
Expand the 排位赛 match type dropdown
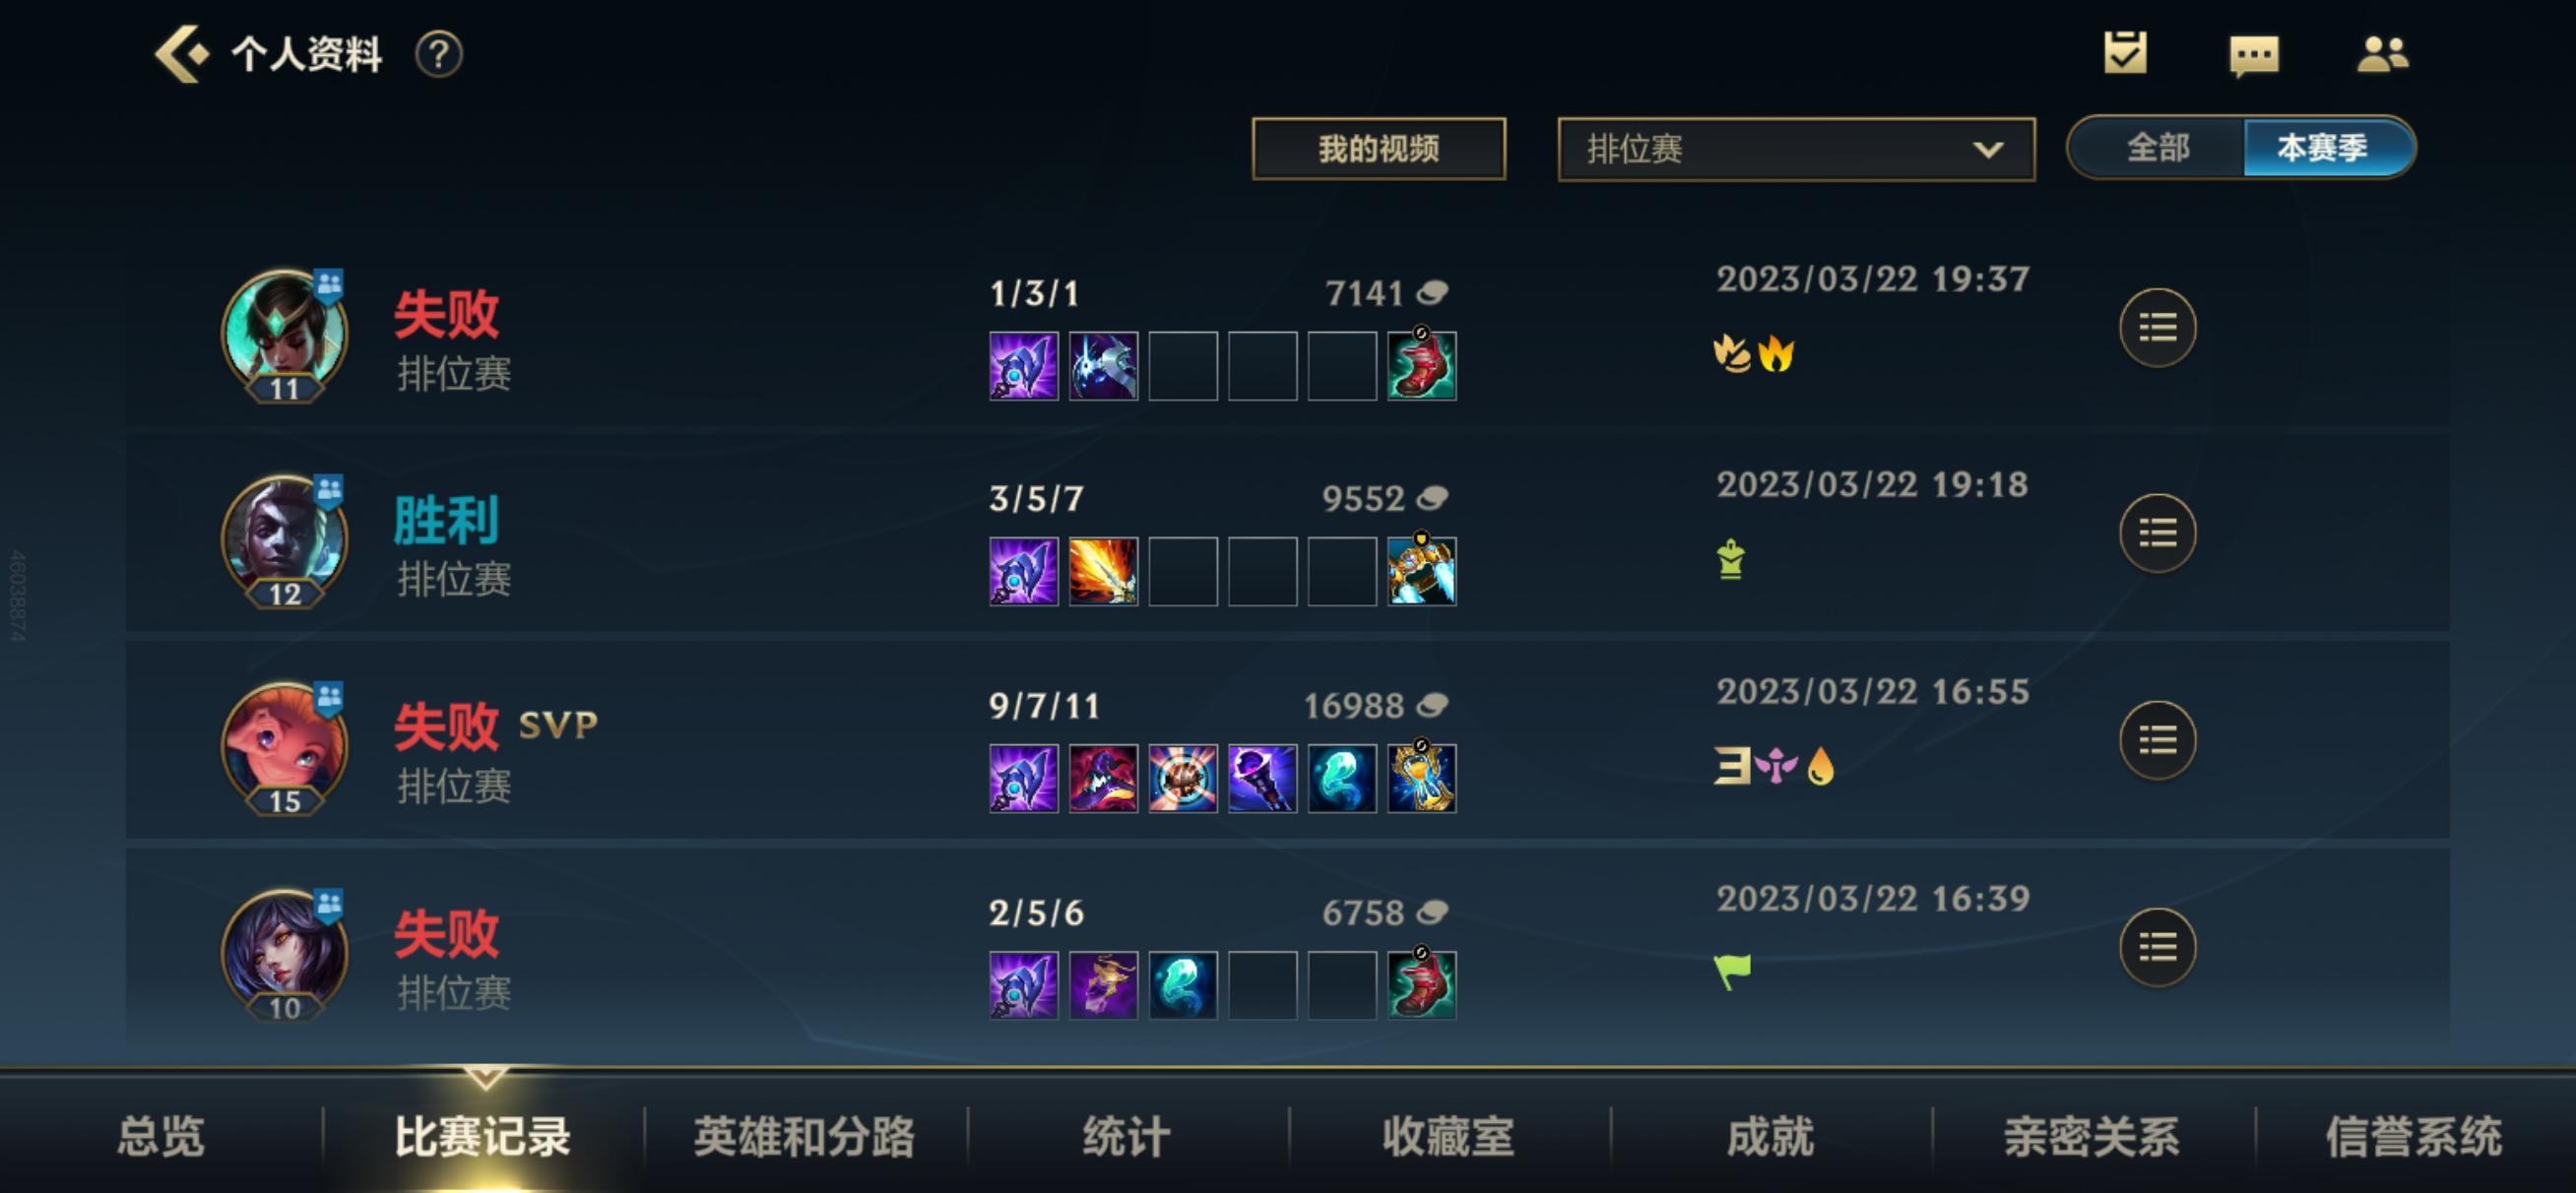(1796, 149)
